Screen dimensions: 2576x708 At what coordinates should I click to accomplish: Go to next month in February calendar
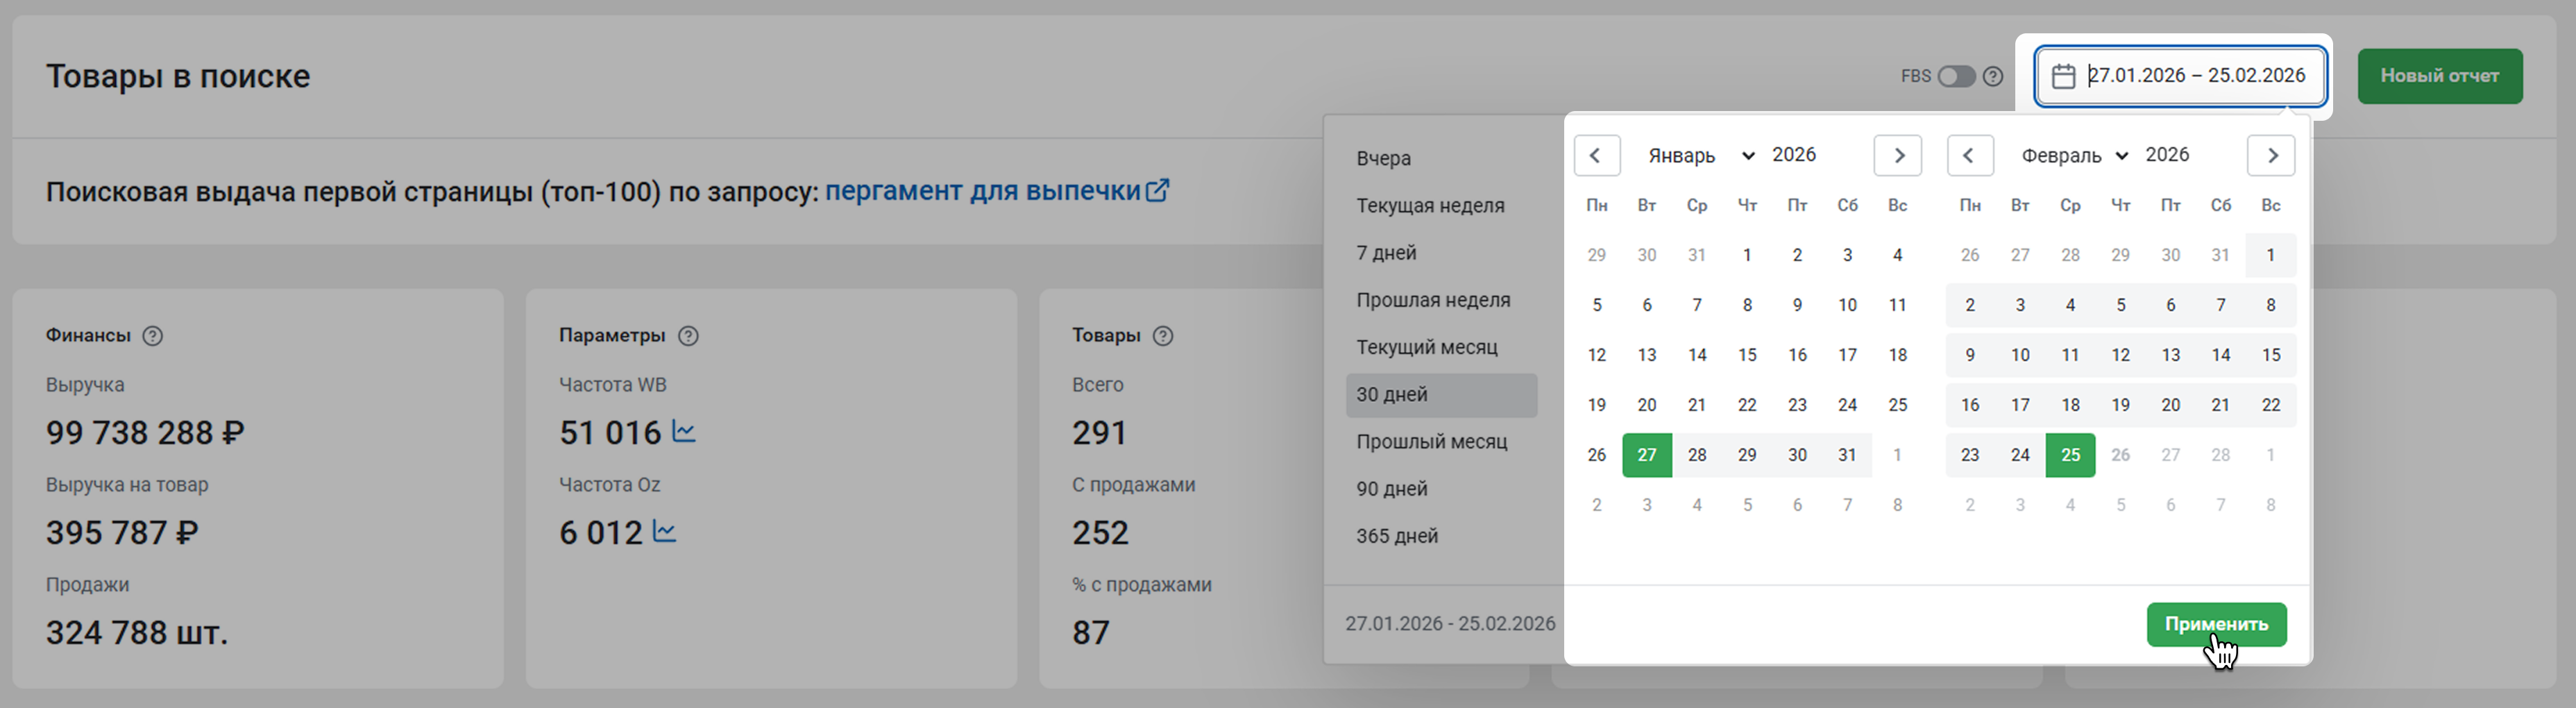coord(2271,156)
